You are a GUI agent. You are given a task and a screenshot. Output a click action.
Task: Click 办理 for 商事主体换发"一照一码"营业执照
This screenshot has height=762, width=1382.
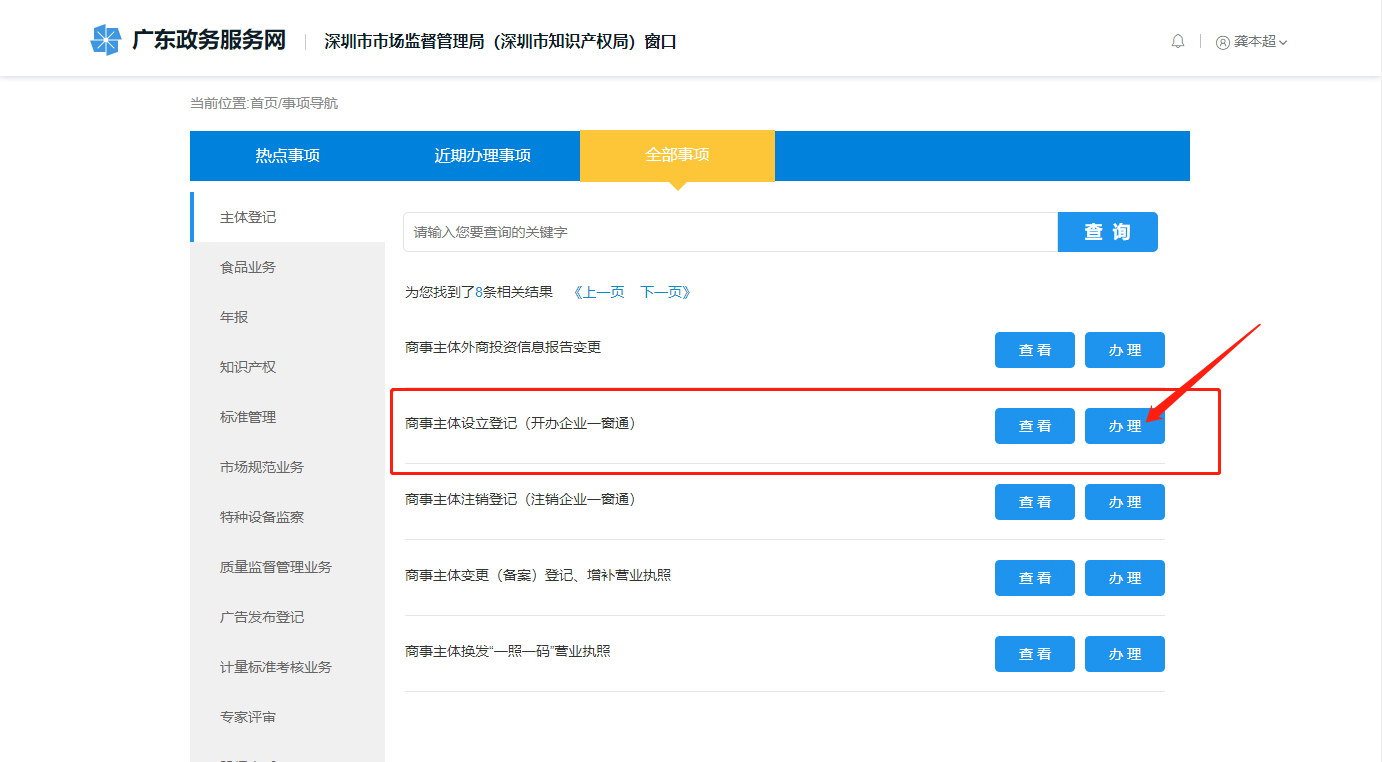coord(1124,653)
